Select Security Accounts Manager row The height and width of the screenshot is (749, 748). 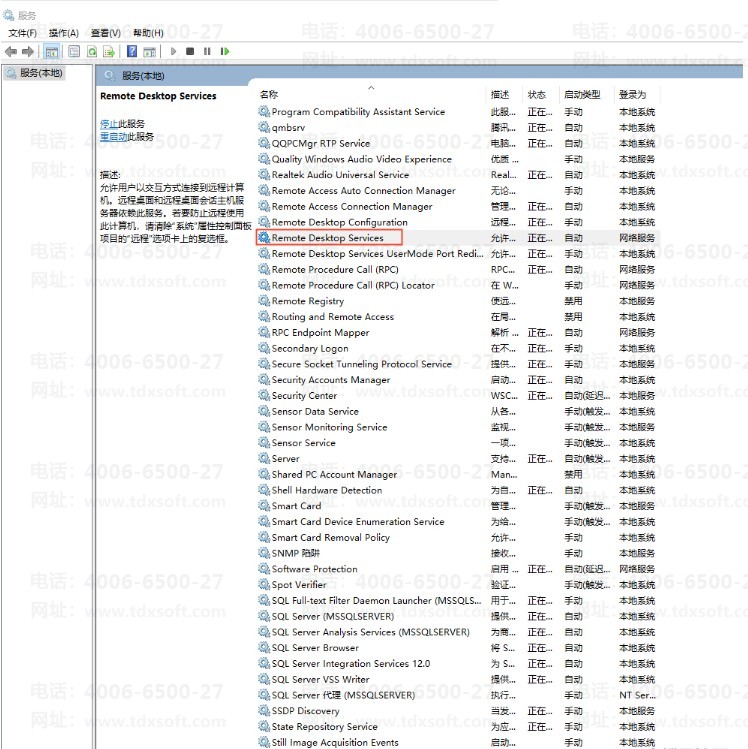459,380
